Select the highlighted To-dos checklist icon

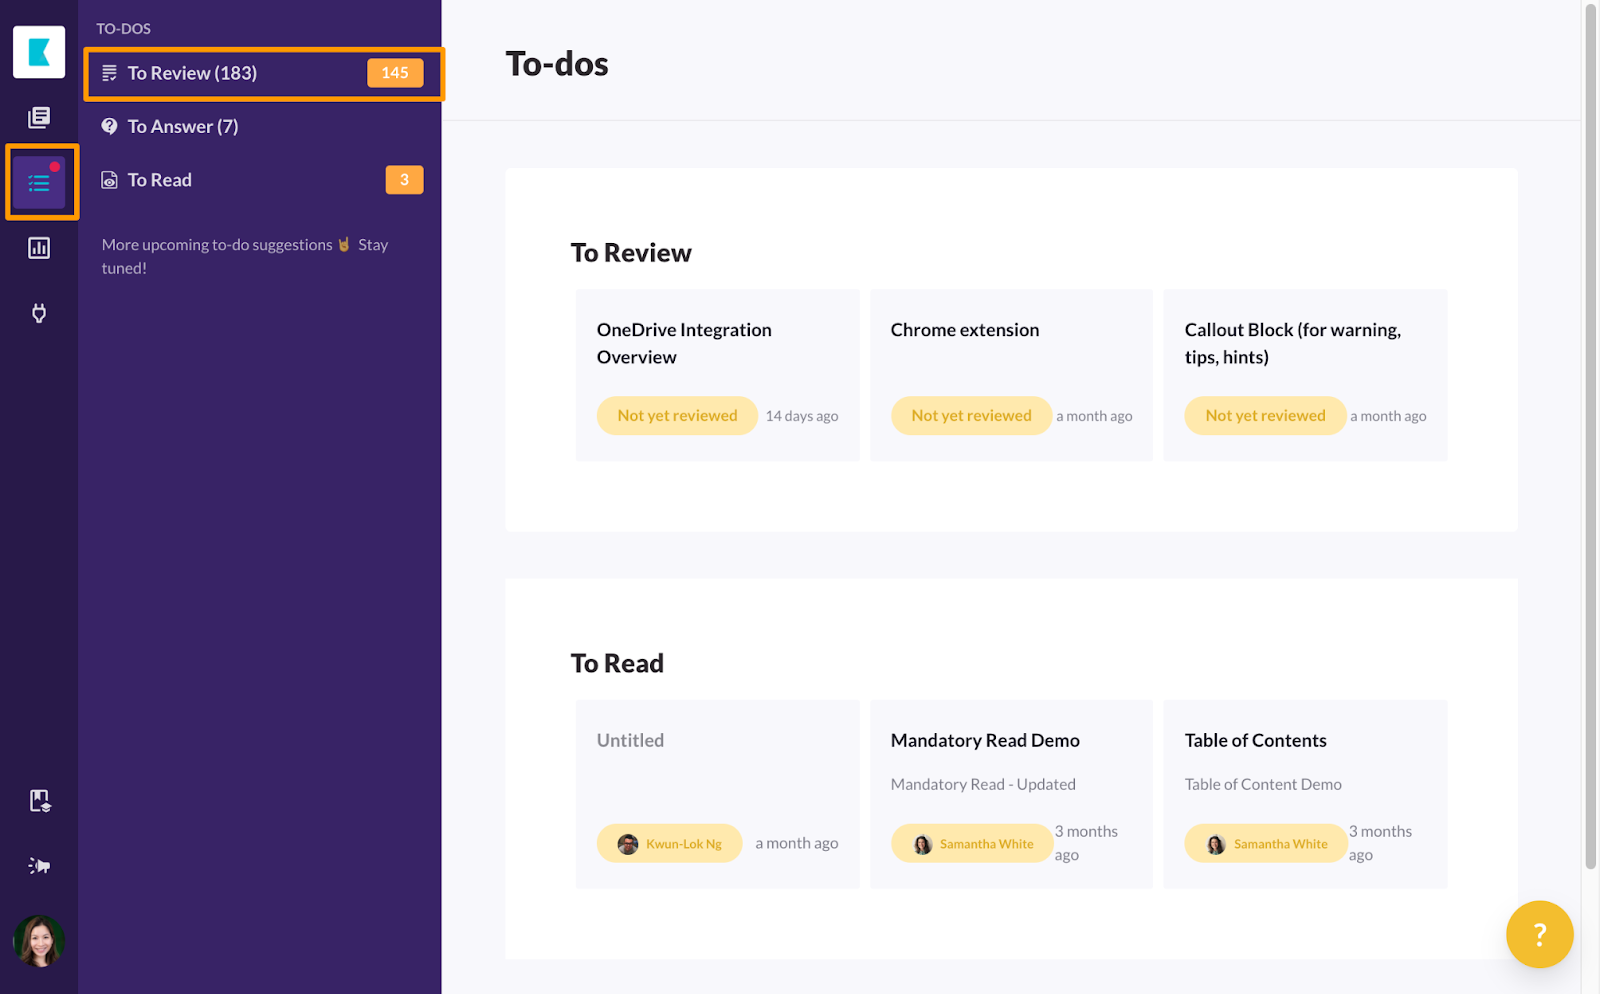pos(40,182)
